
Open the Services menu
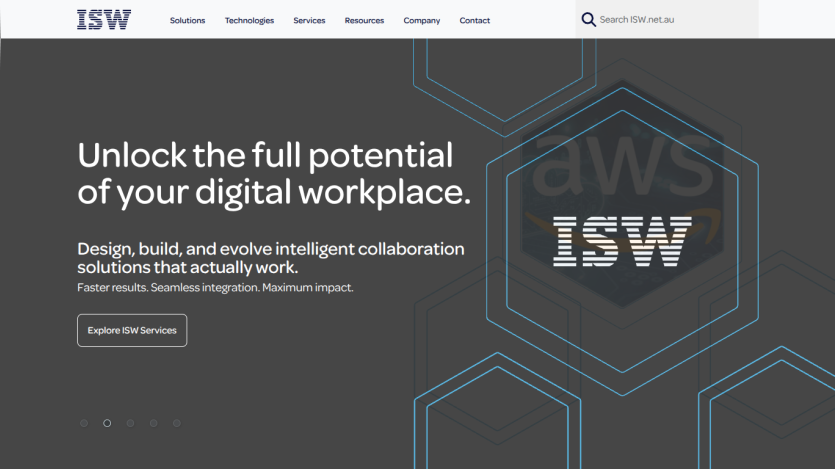309,20
